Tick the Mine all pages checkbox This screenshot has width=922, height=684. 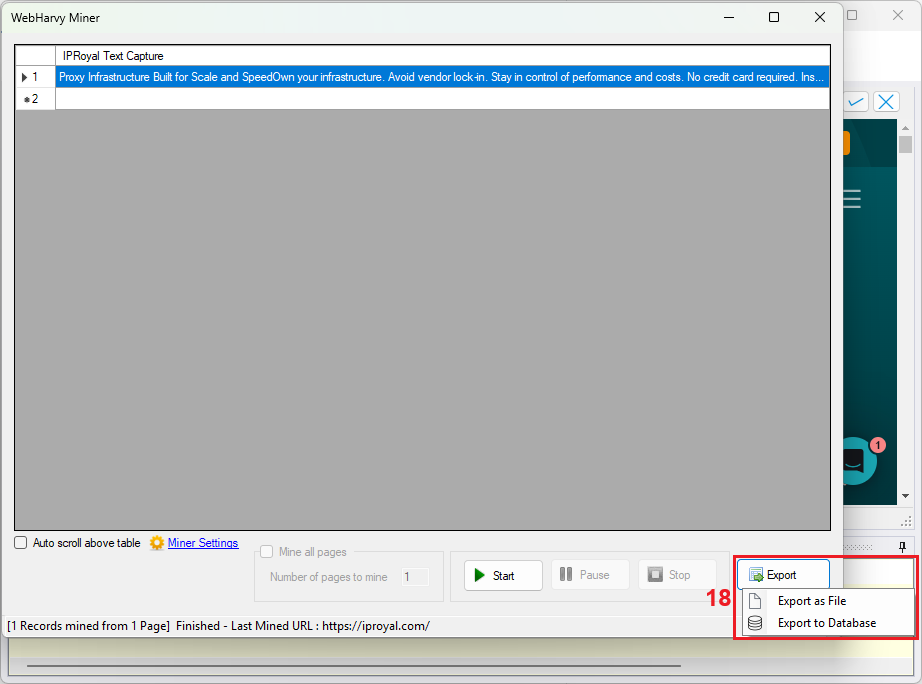pyautogui.click(x=267, y=552)
